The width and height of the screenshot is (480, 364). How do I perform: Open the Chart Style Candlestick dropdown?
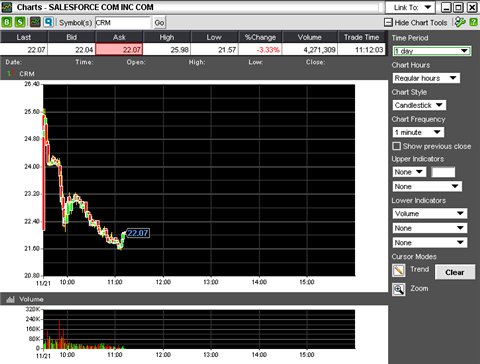point(419,105)
